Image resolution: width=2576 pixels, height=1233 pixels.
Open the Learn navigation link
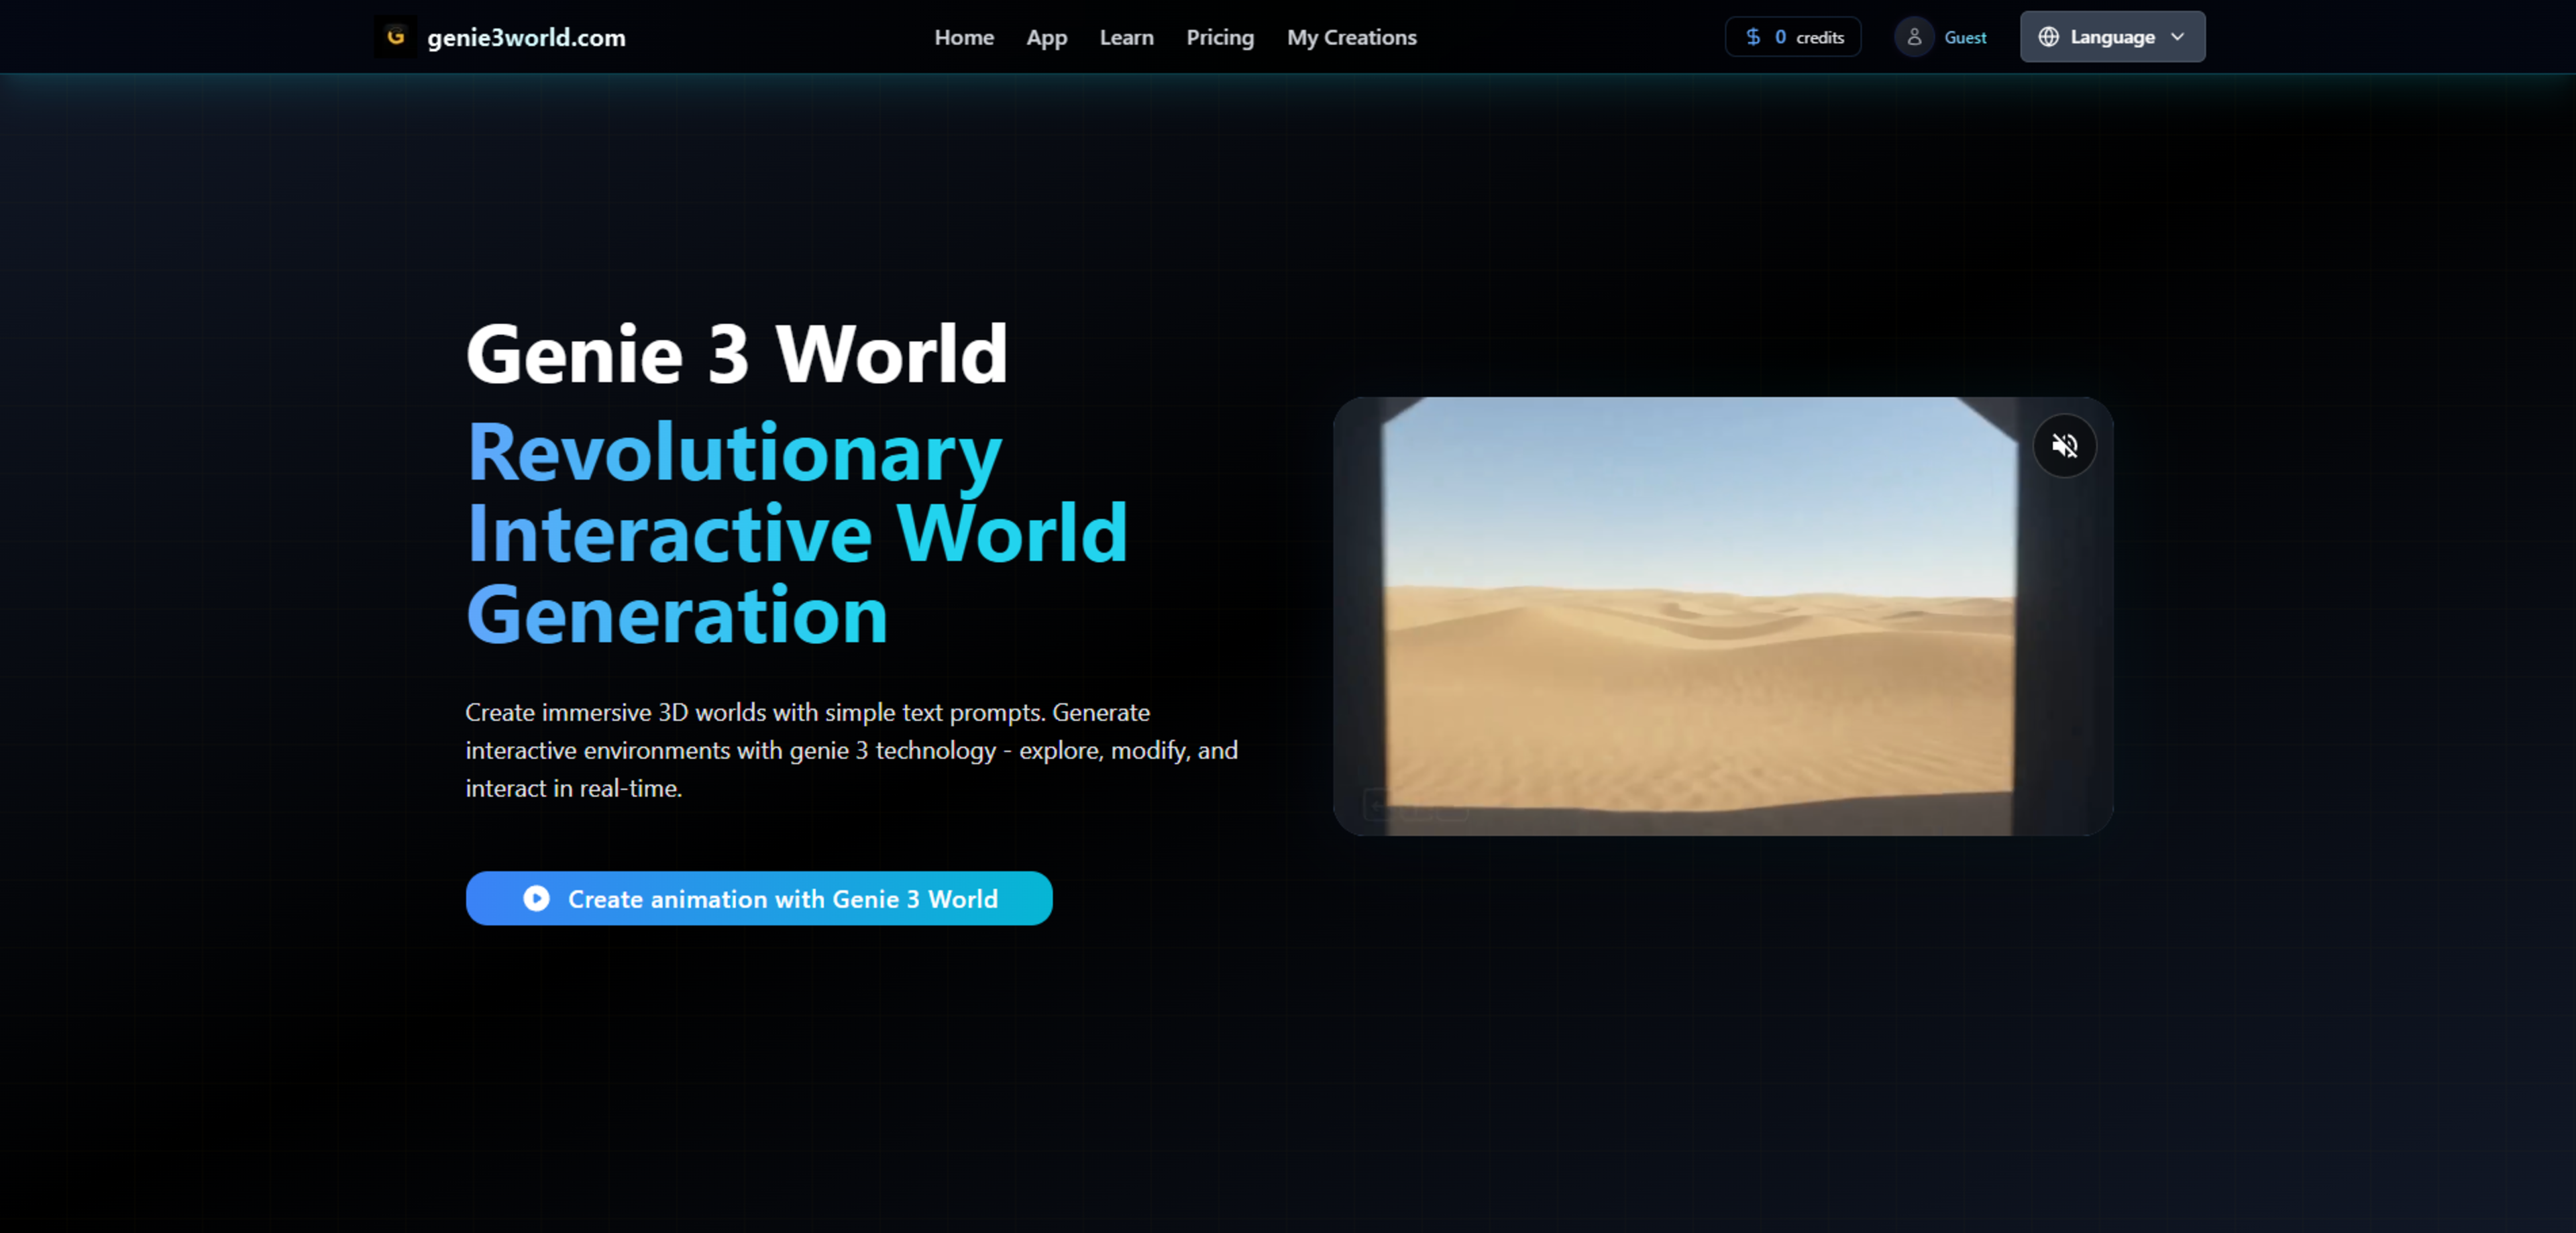1126,37
